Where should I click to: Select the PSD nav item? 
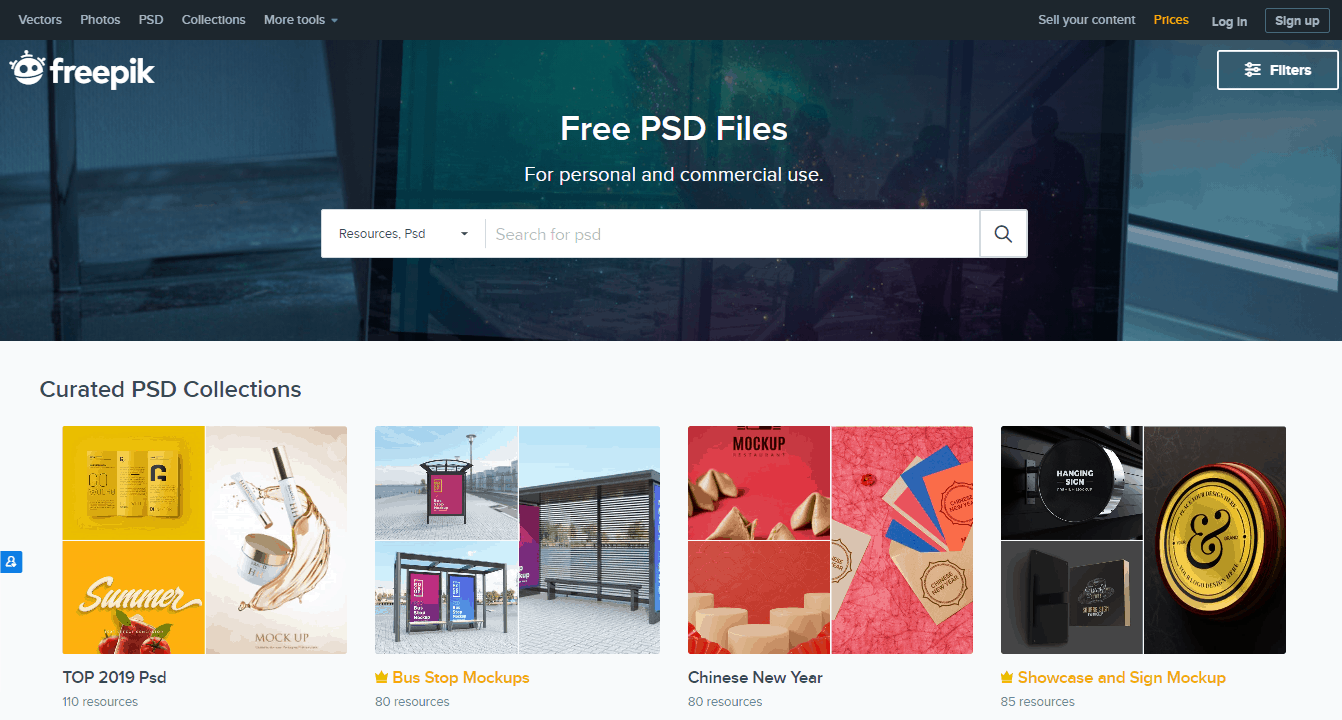[151, 20]
